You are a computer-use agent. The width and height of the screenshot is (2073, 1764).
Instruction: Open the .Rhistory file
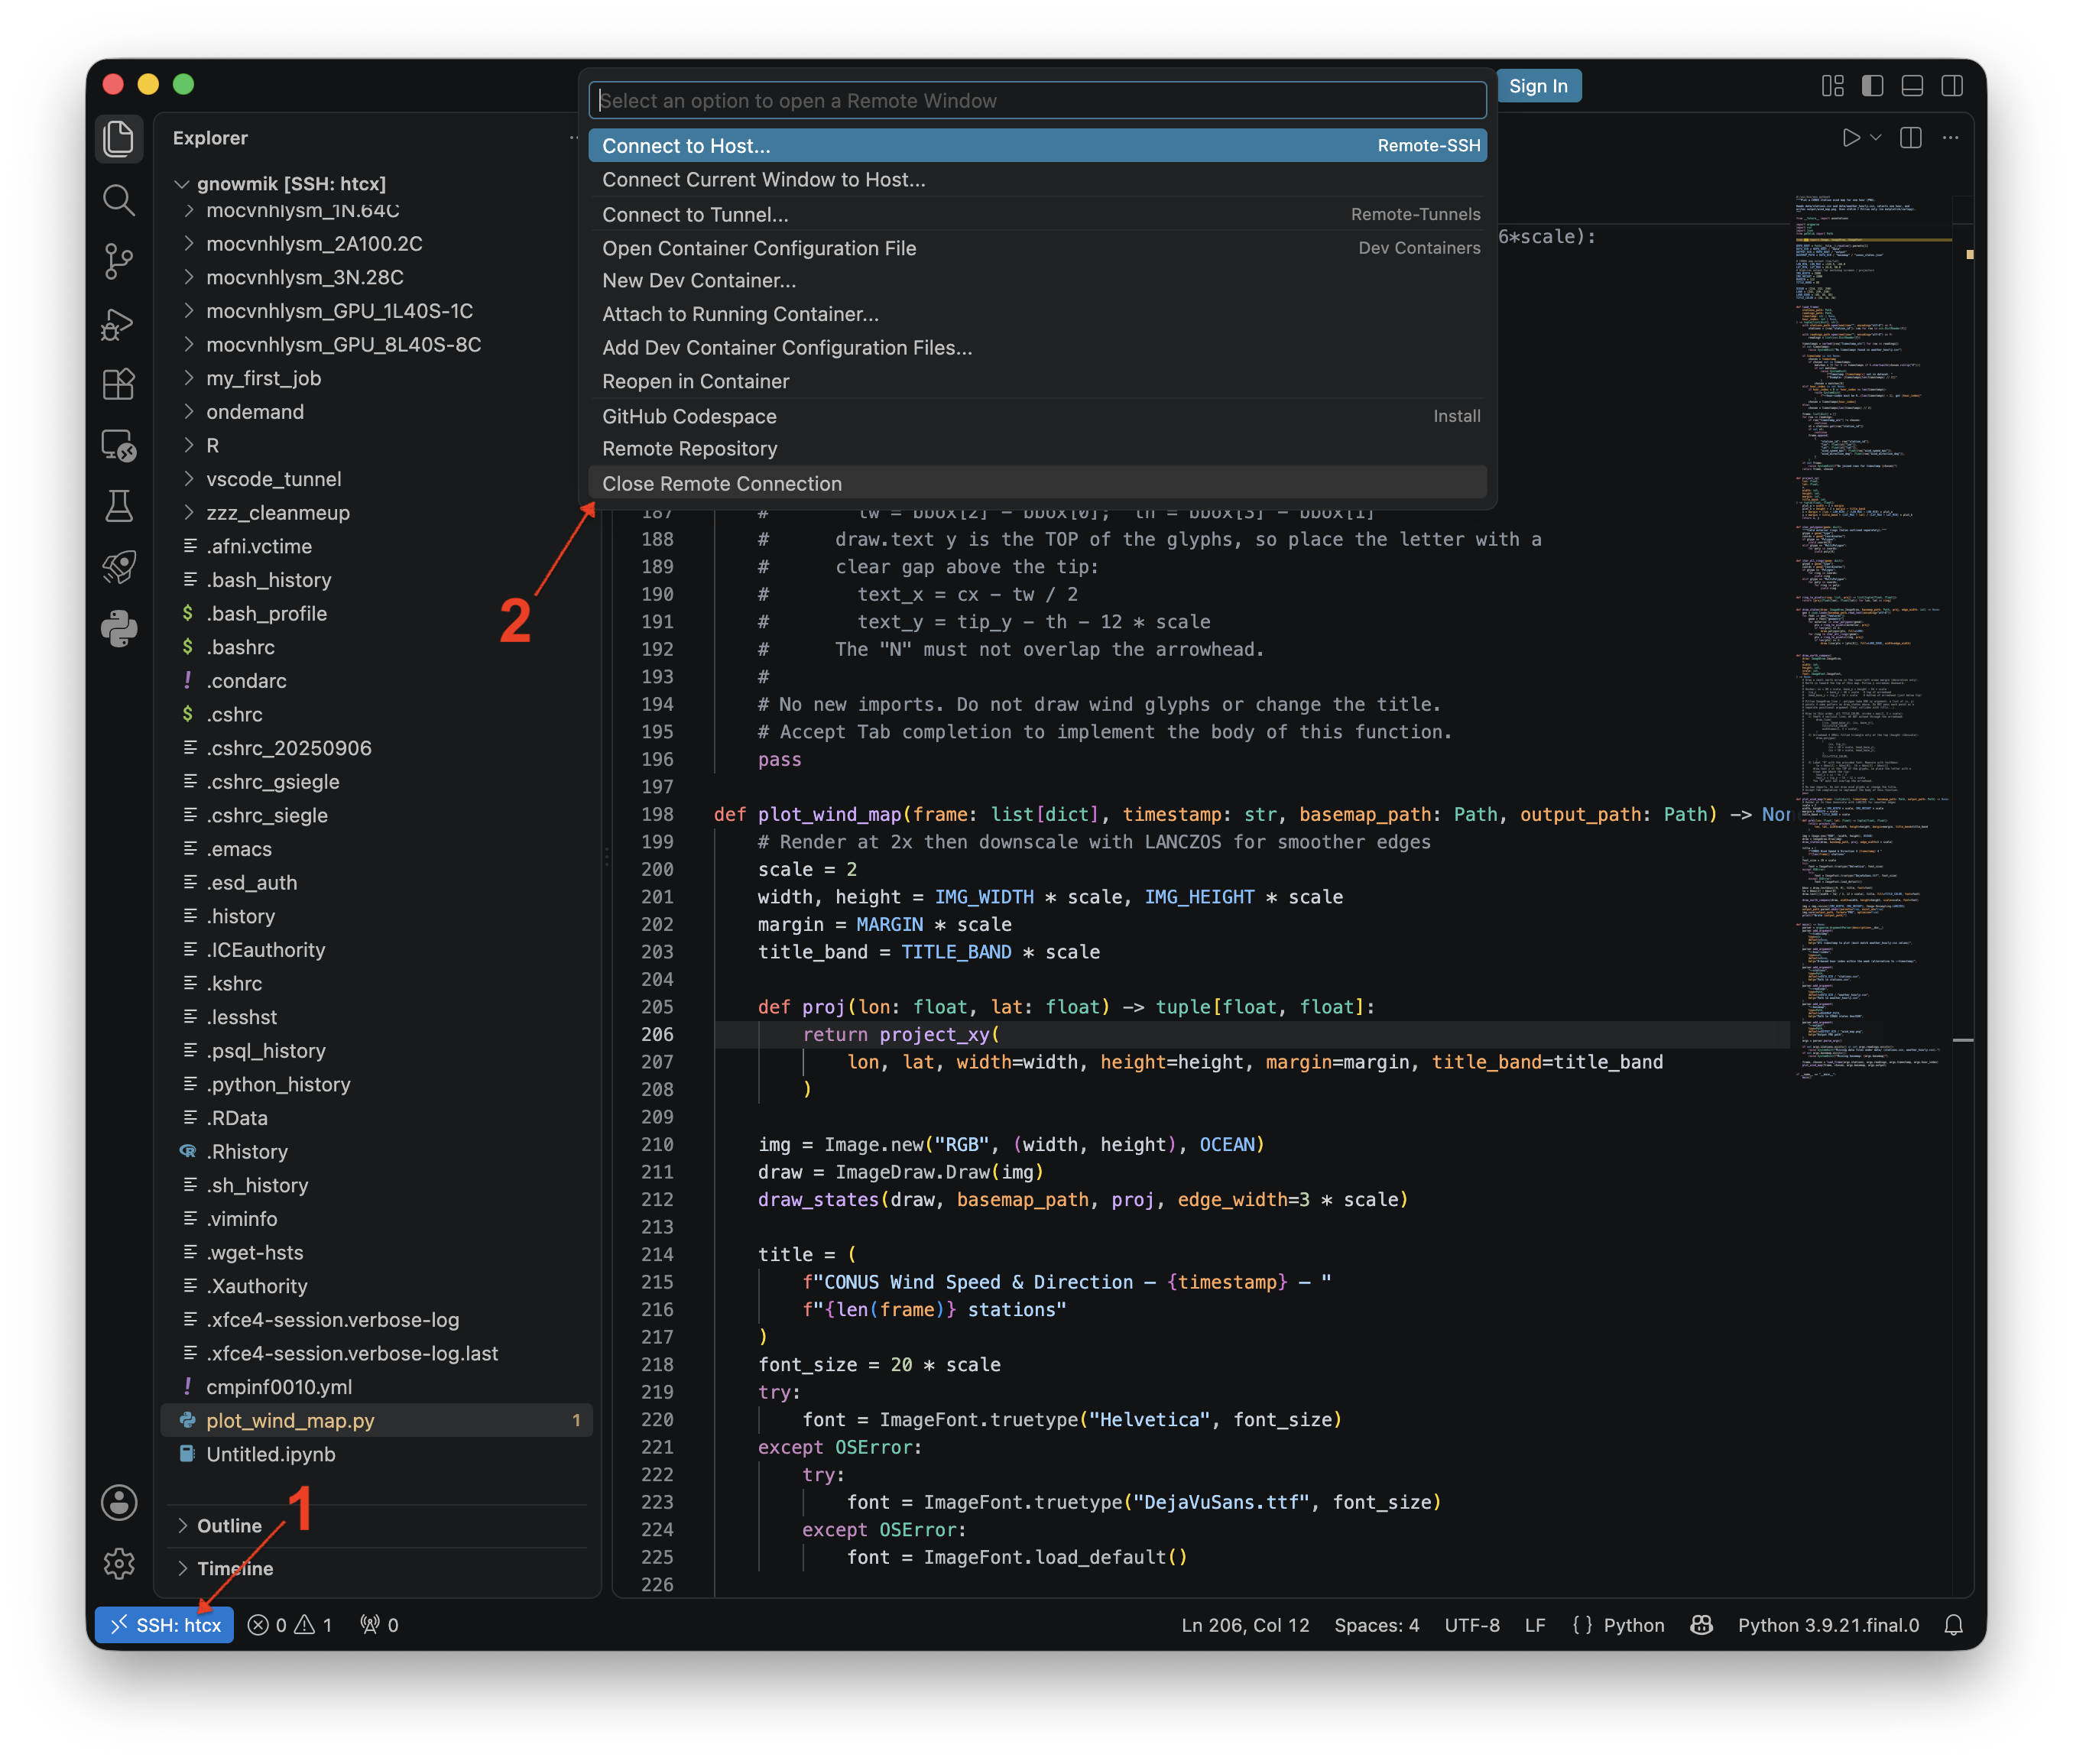pos(377,1152)
